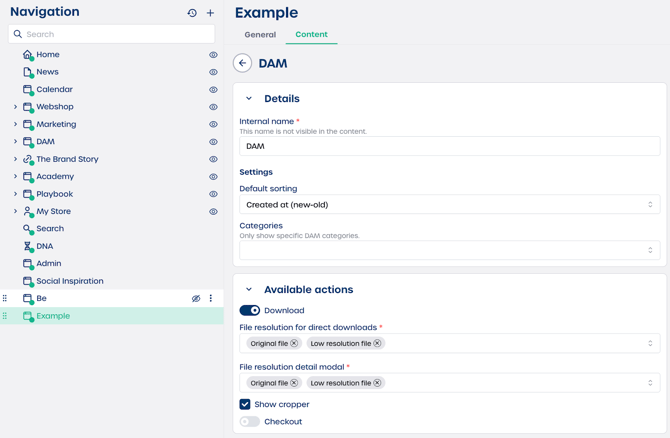The width and height of the screenshot is (670, 438).
Task: Open the Categories dropdown
Action: (449, 250)
